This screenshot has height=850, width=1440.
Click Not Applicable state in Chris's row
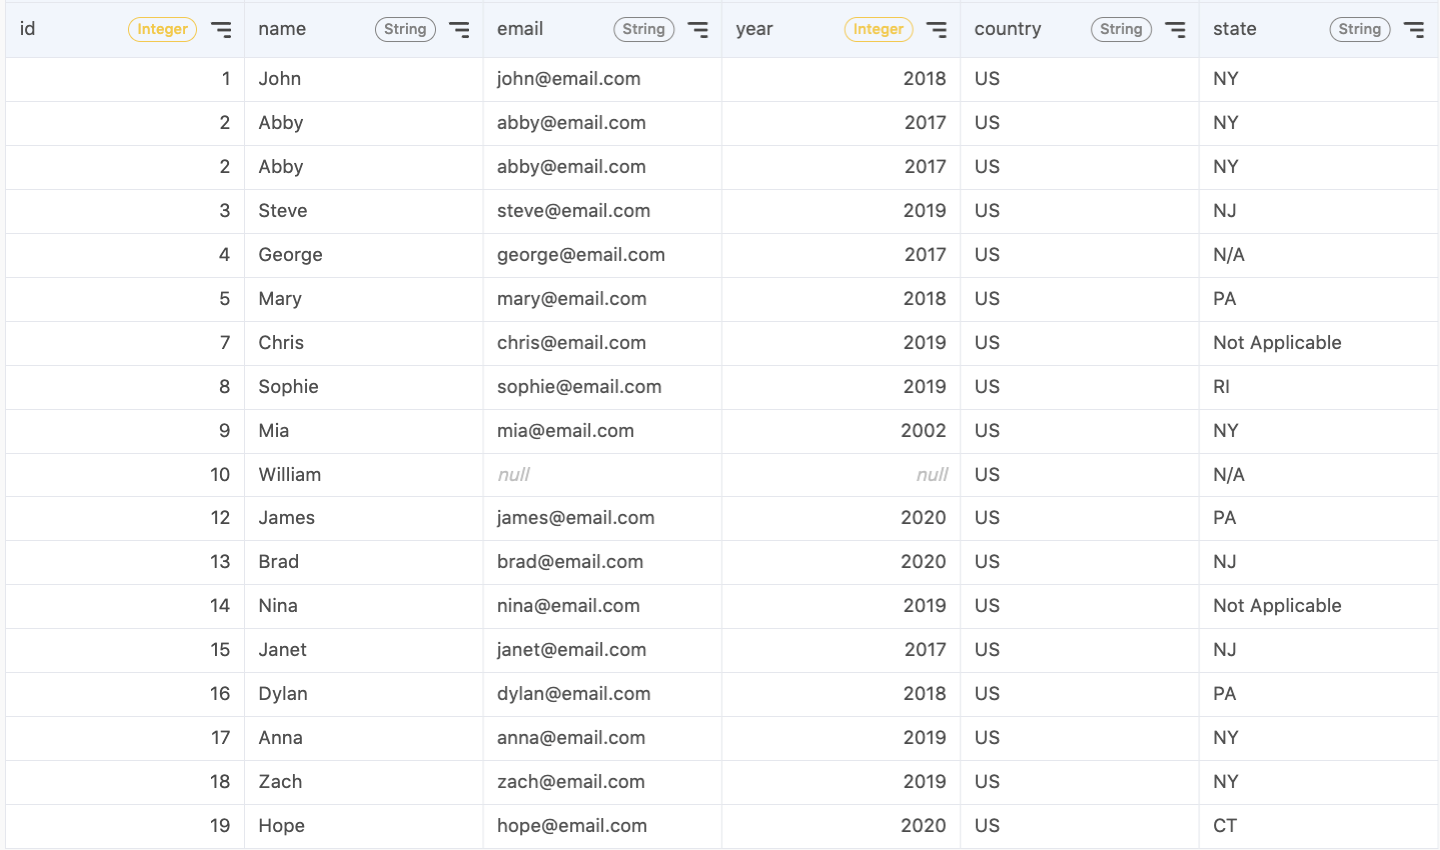(x=1318, y=343)
